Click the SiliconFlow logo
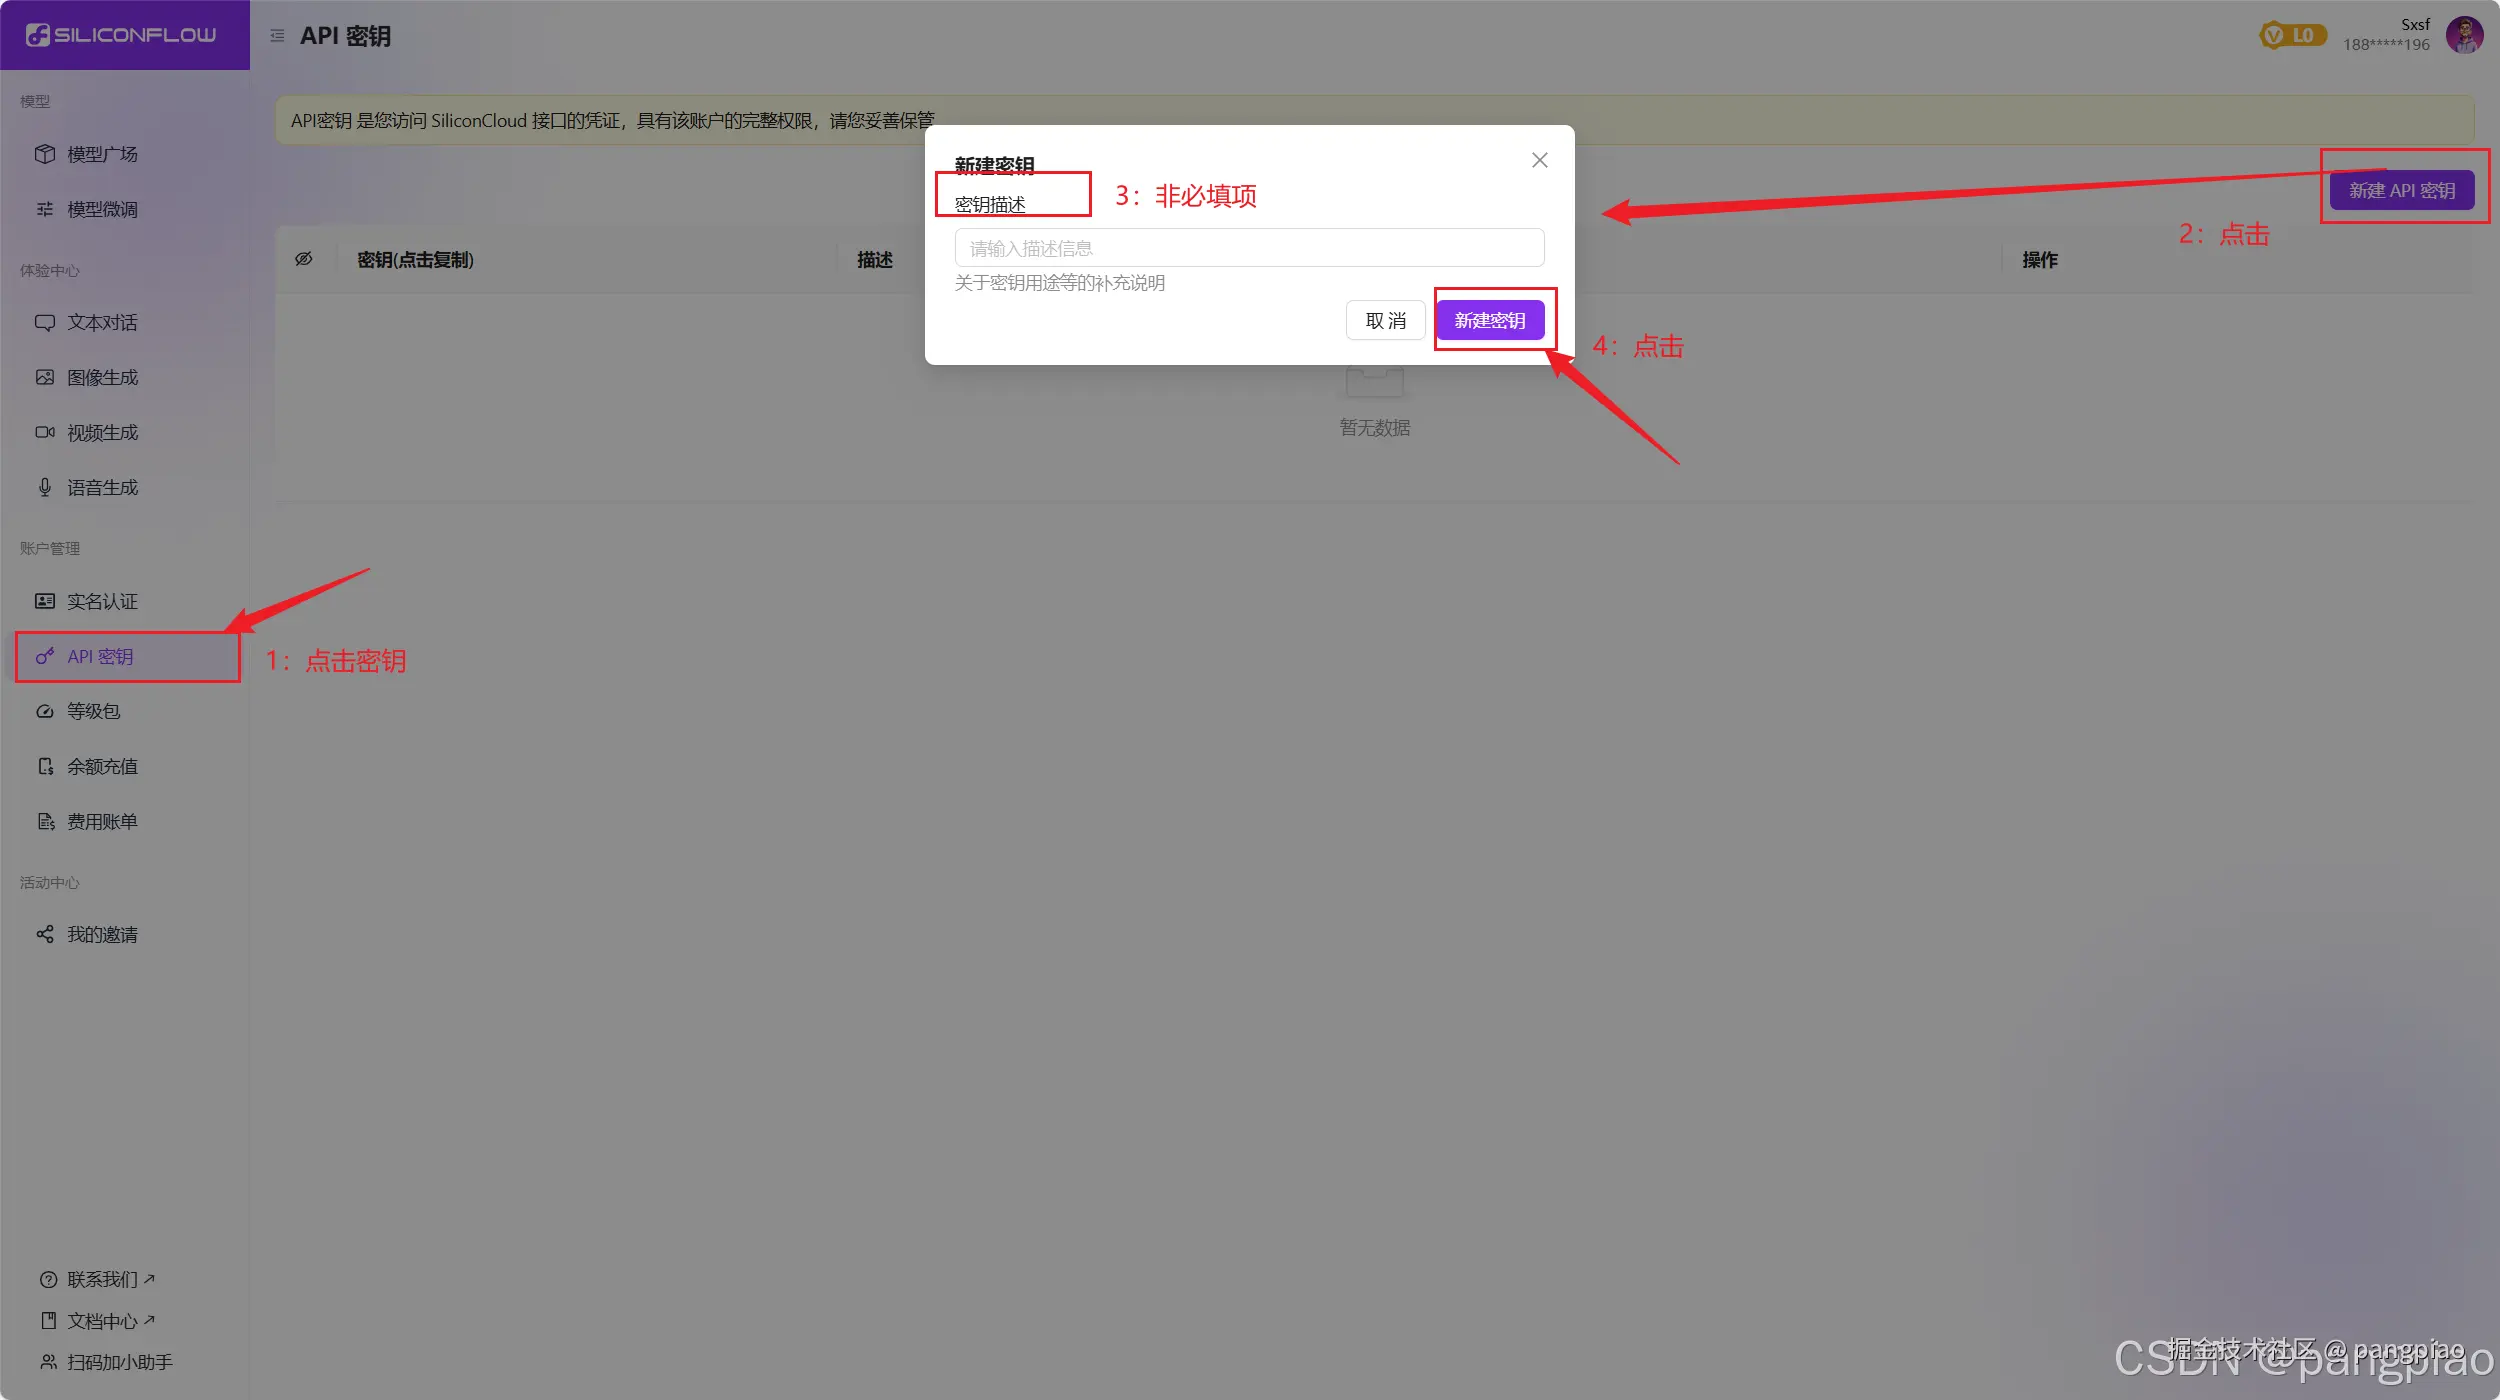 point(122,35)
